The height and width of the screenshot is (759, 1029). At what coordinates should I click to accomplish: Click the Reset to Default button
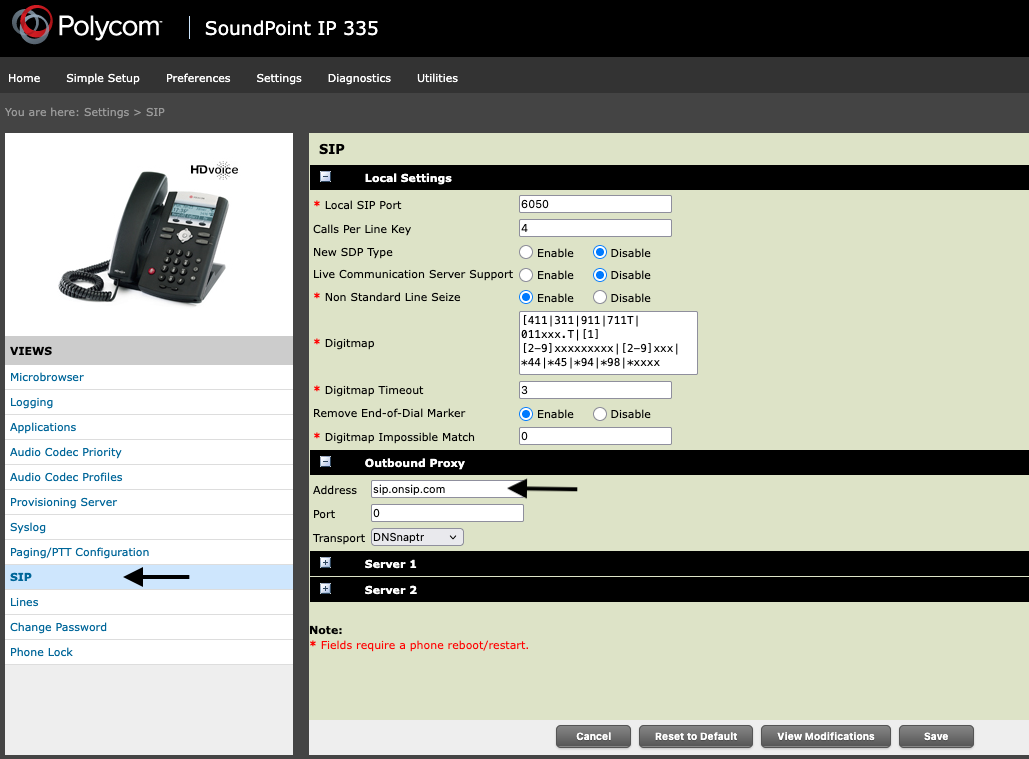(695, 736)
